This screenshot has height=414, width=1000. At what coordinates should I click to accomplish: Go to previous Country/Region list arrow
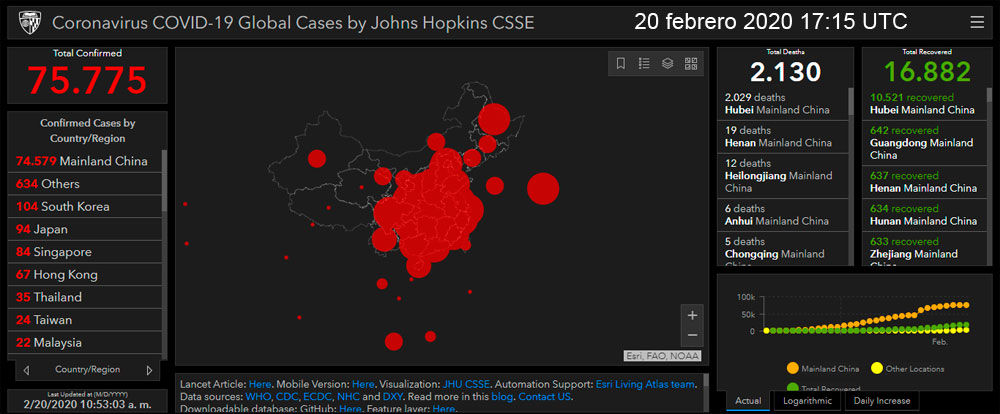(26, 370)
